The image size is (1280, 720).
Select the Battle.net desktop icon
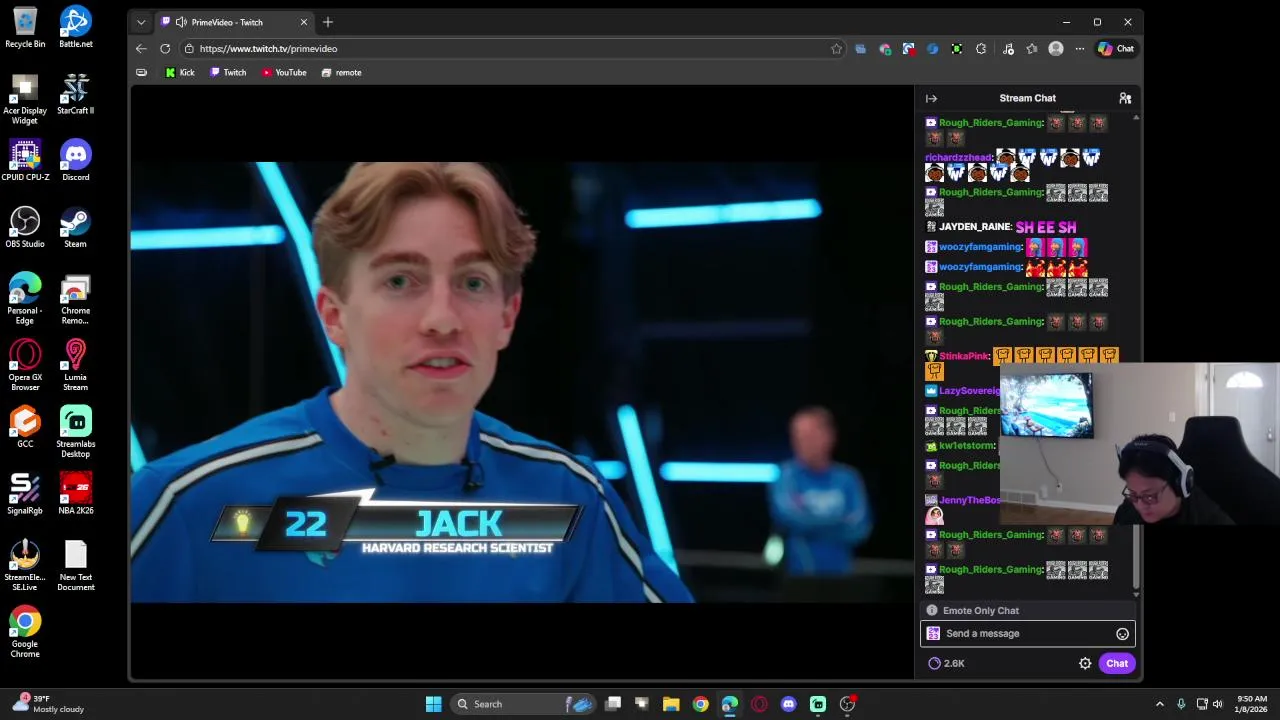(75, 27)
